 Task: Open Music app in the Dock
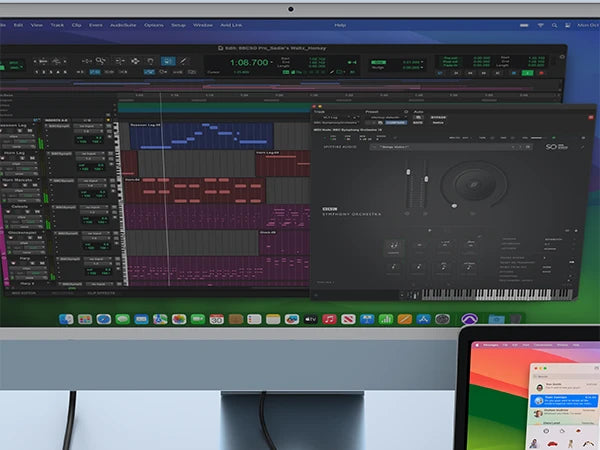(x=329, y=319)
